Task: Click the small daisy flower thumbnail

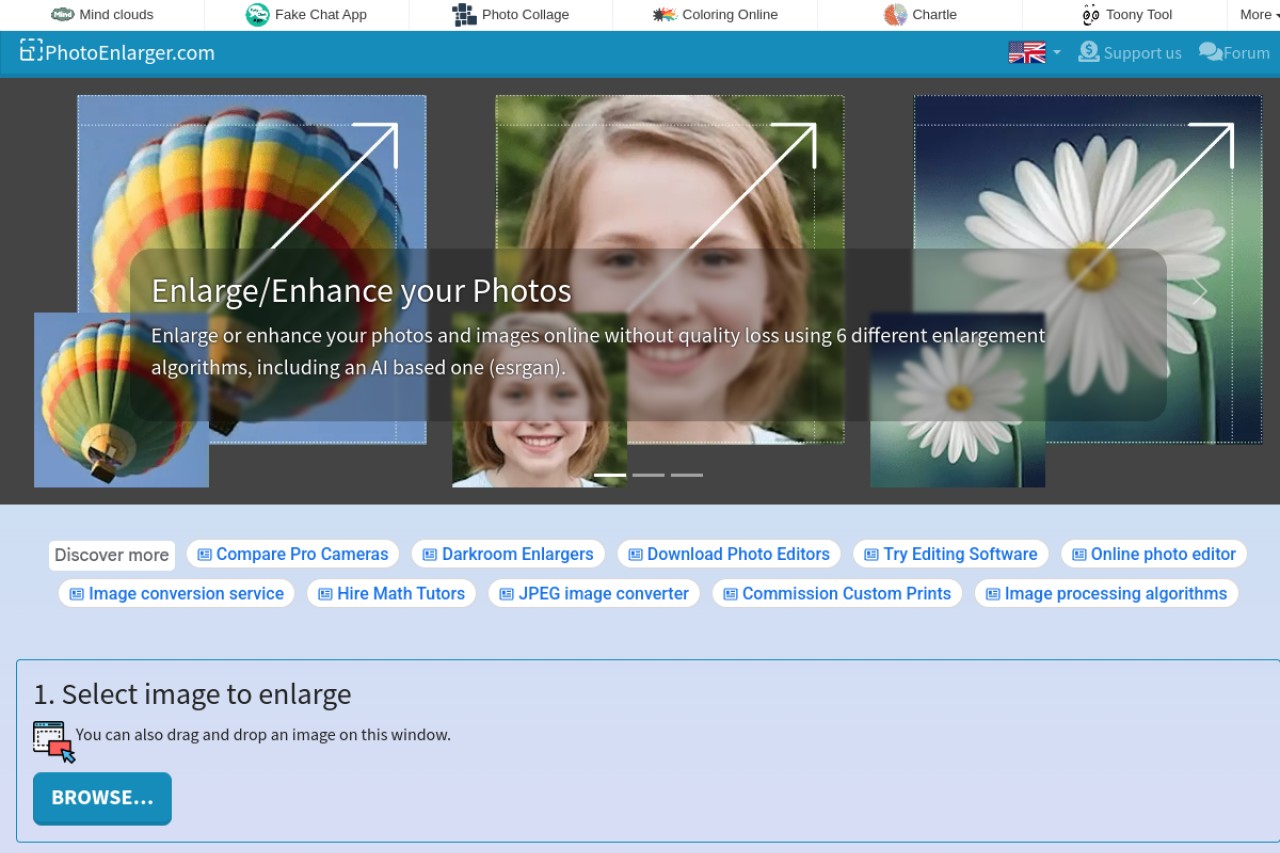Action: coord(957,400)
